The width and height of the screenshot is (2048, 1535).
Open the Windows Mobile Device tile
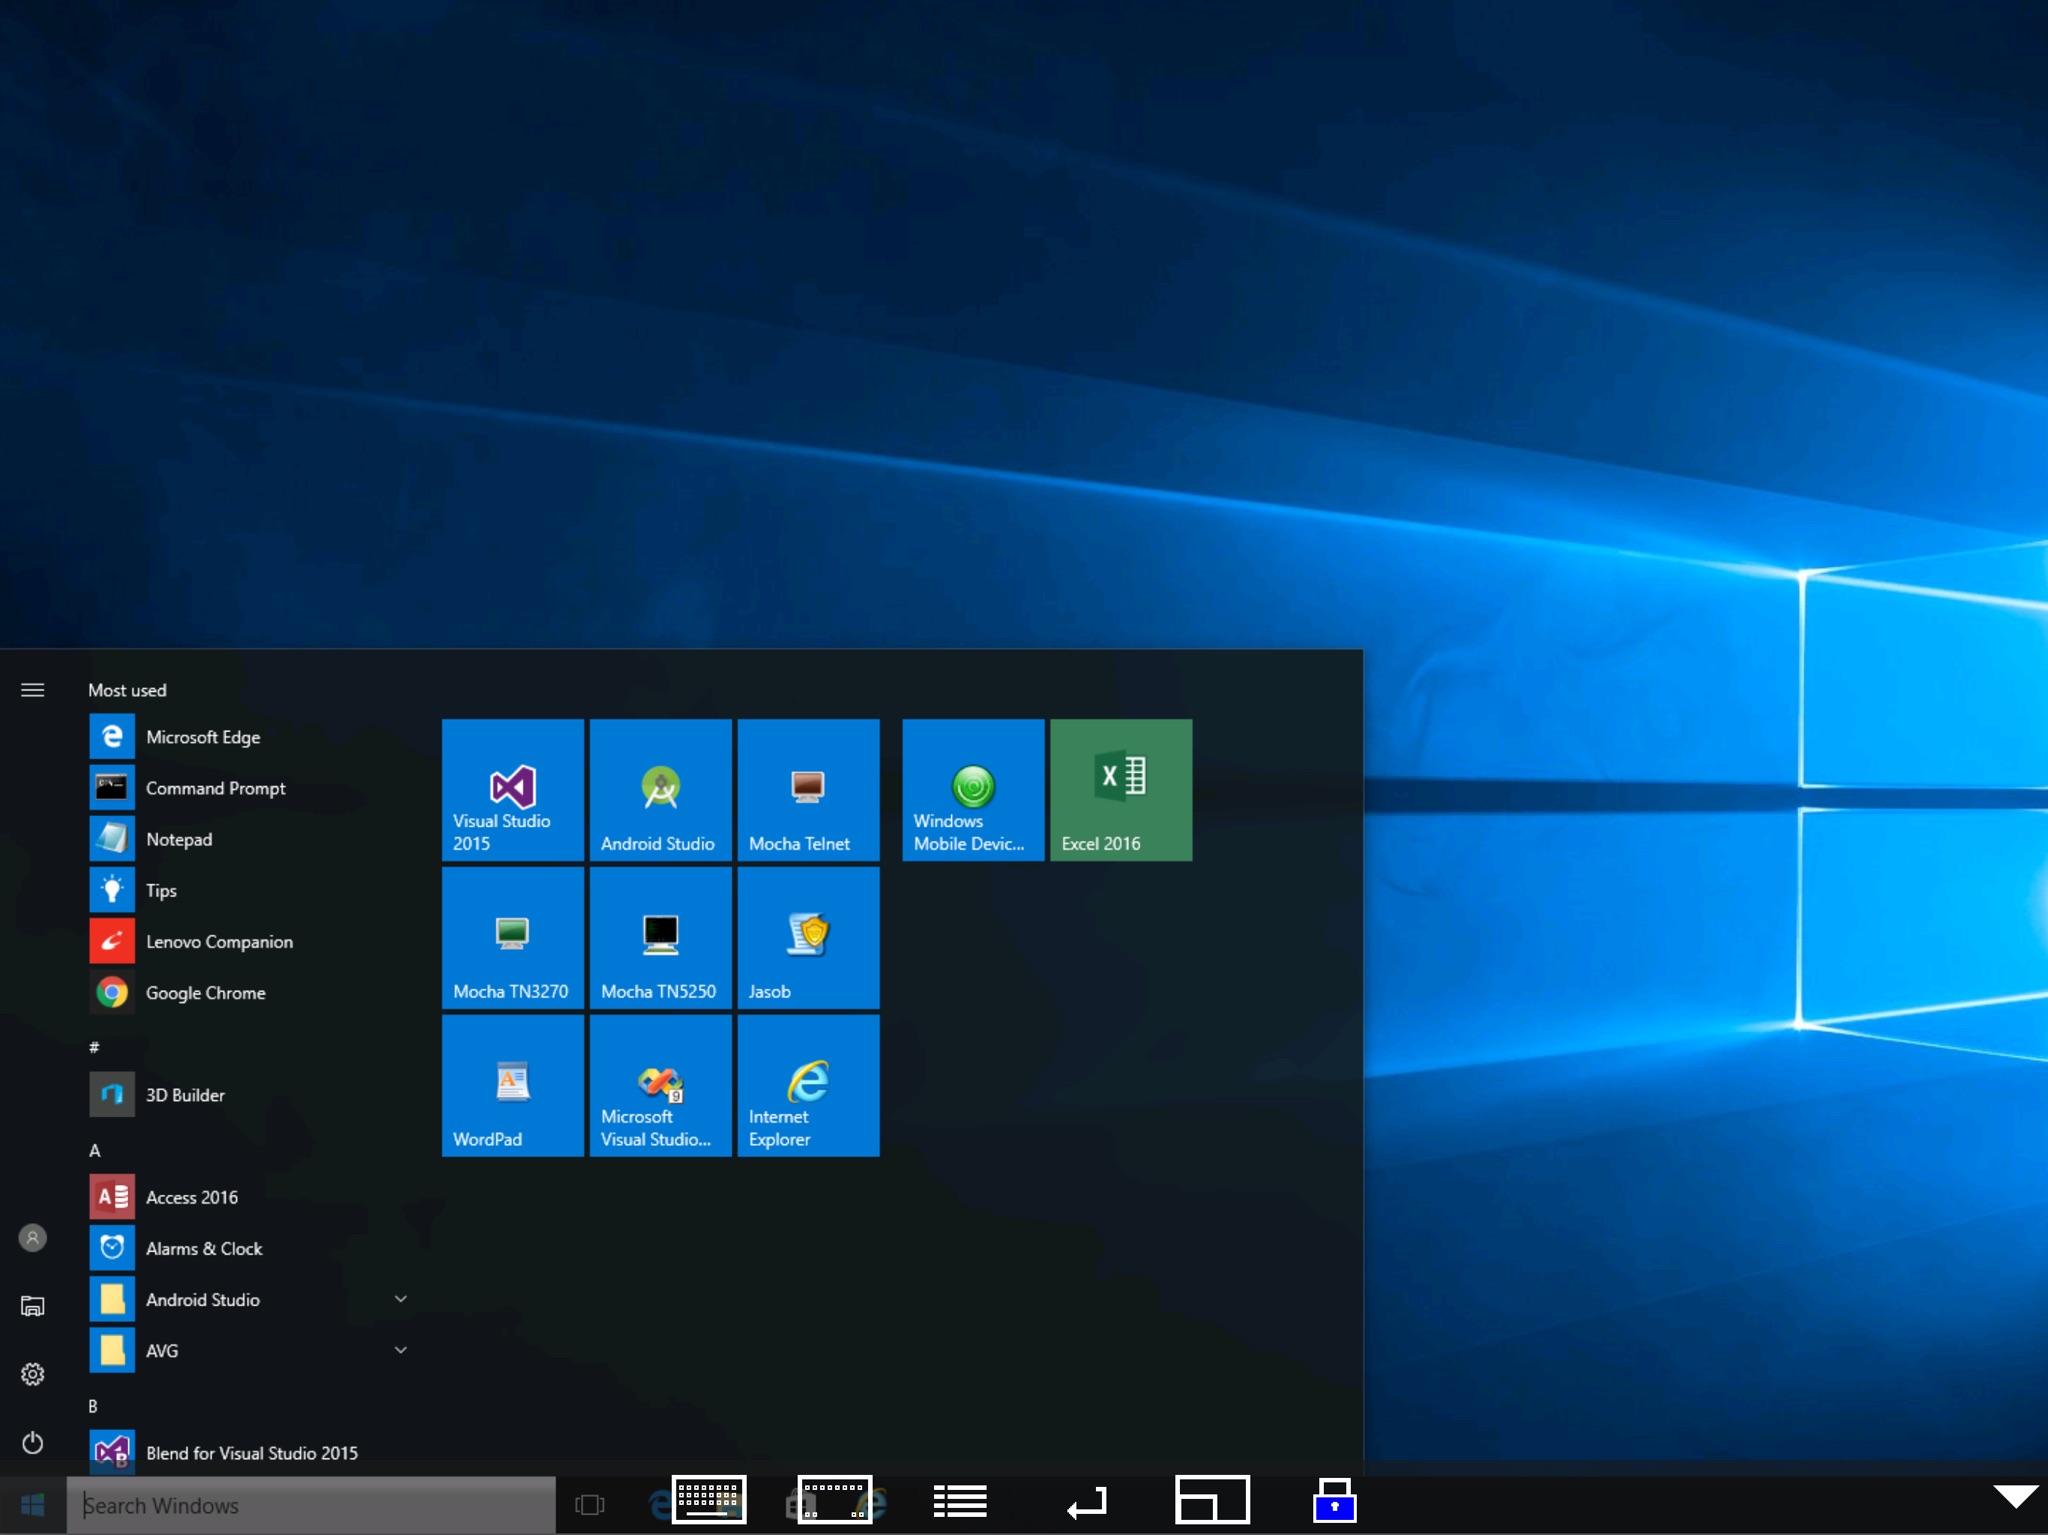tap(973, 789)
